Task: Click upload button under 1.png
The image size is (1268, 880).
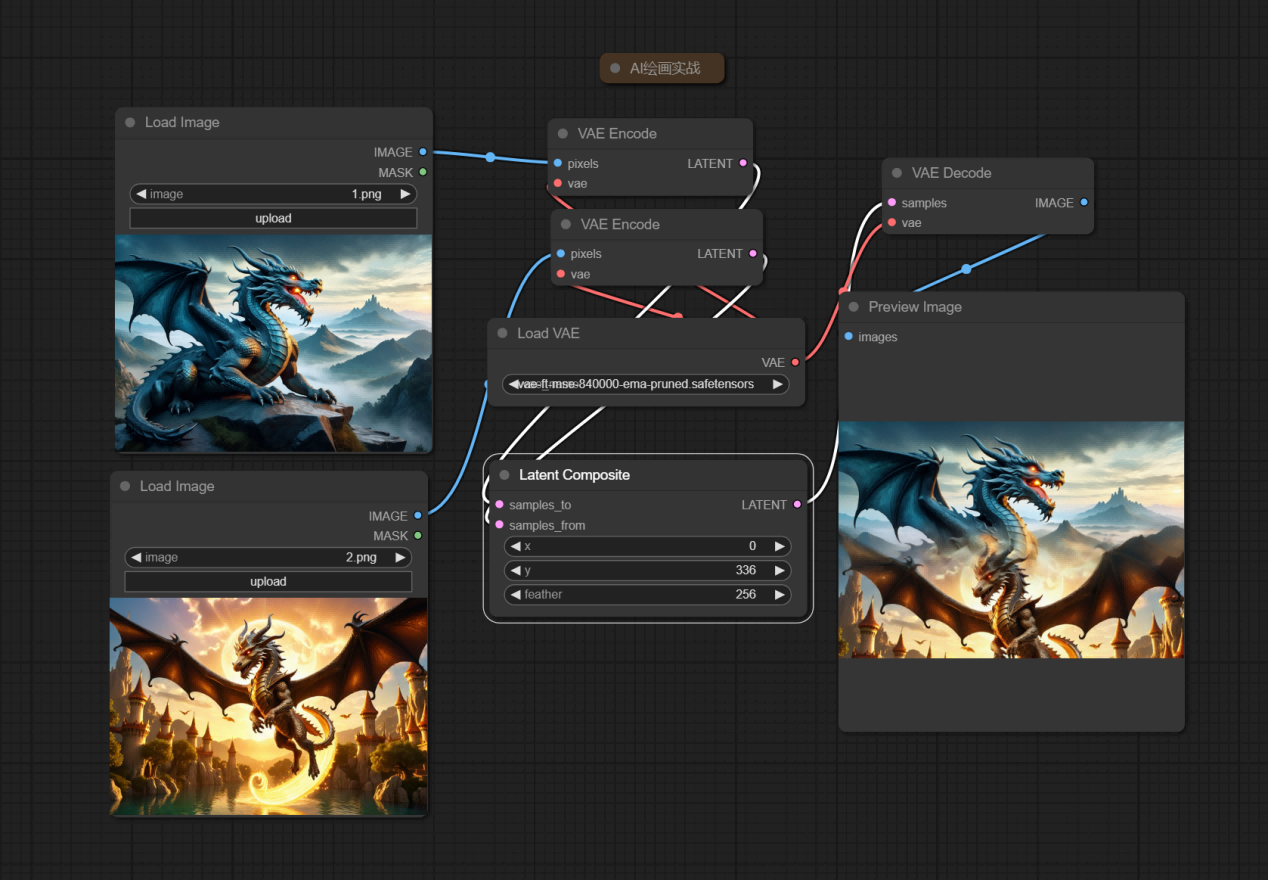Action: tap(273, 218)
